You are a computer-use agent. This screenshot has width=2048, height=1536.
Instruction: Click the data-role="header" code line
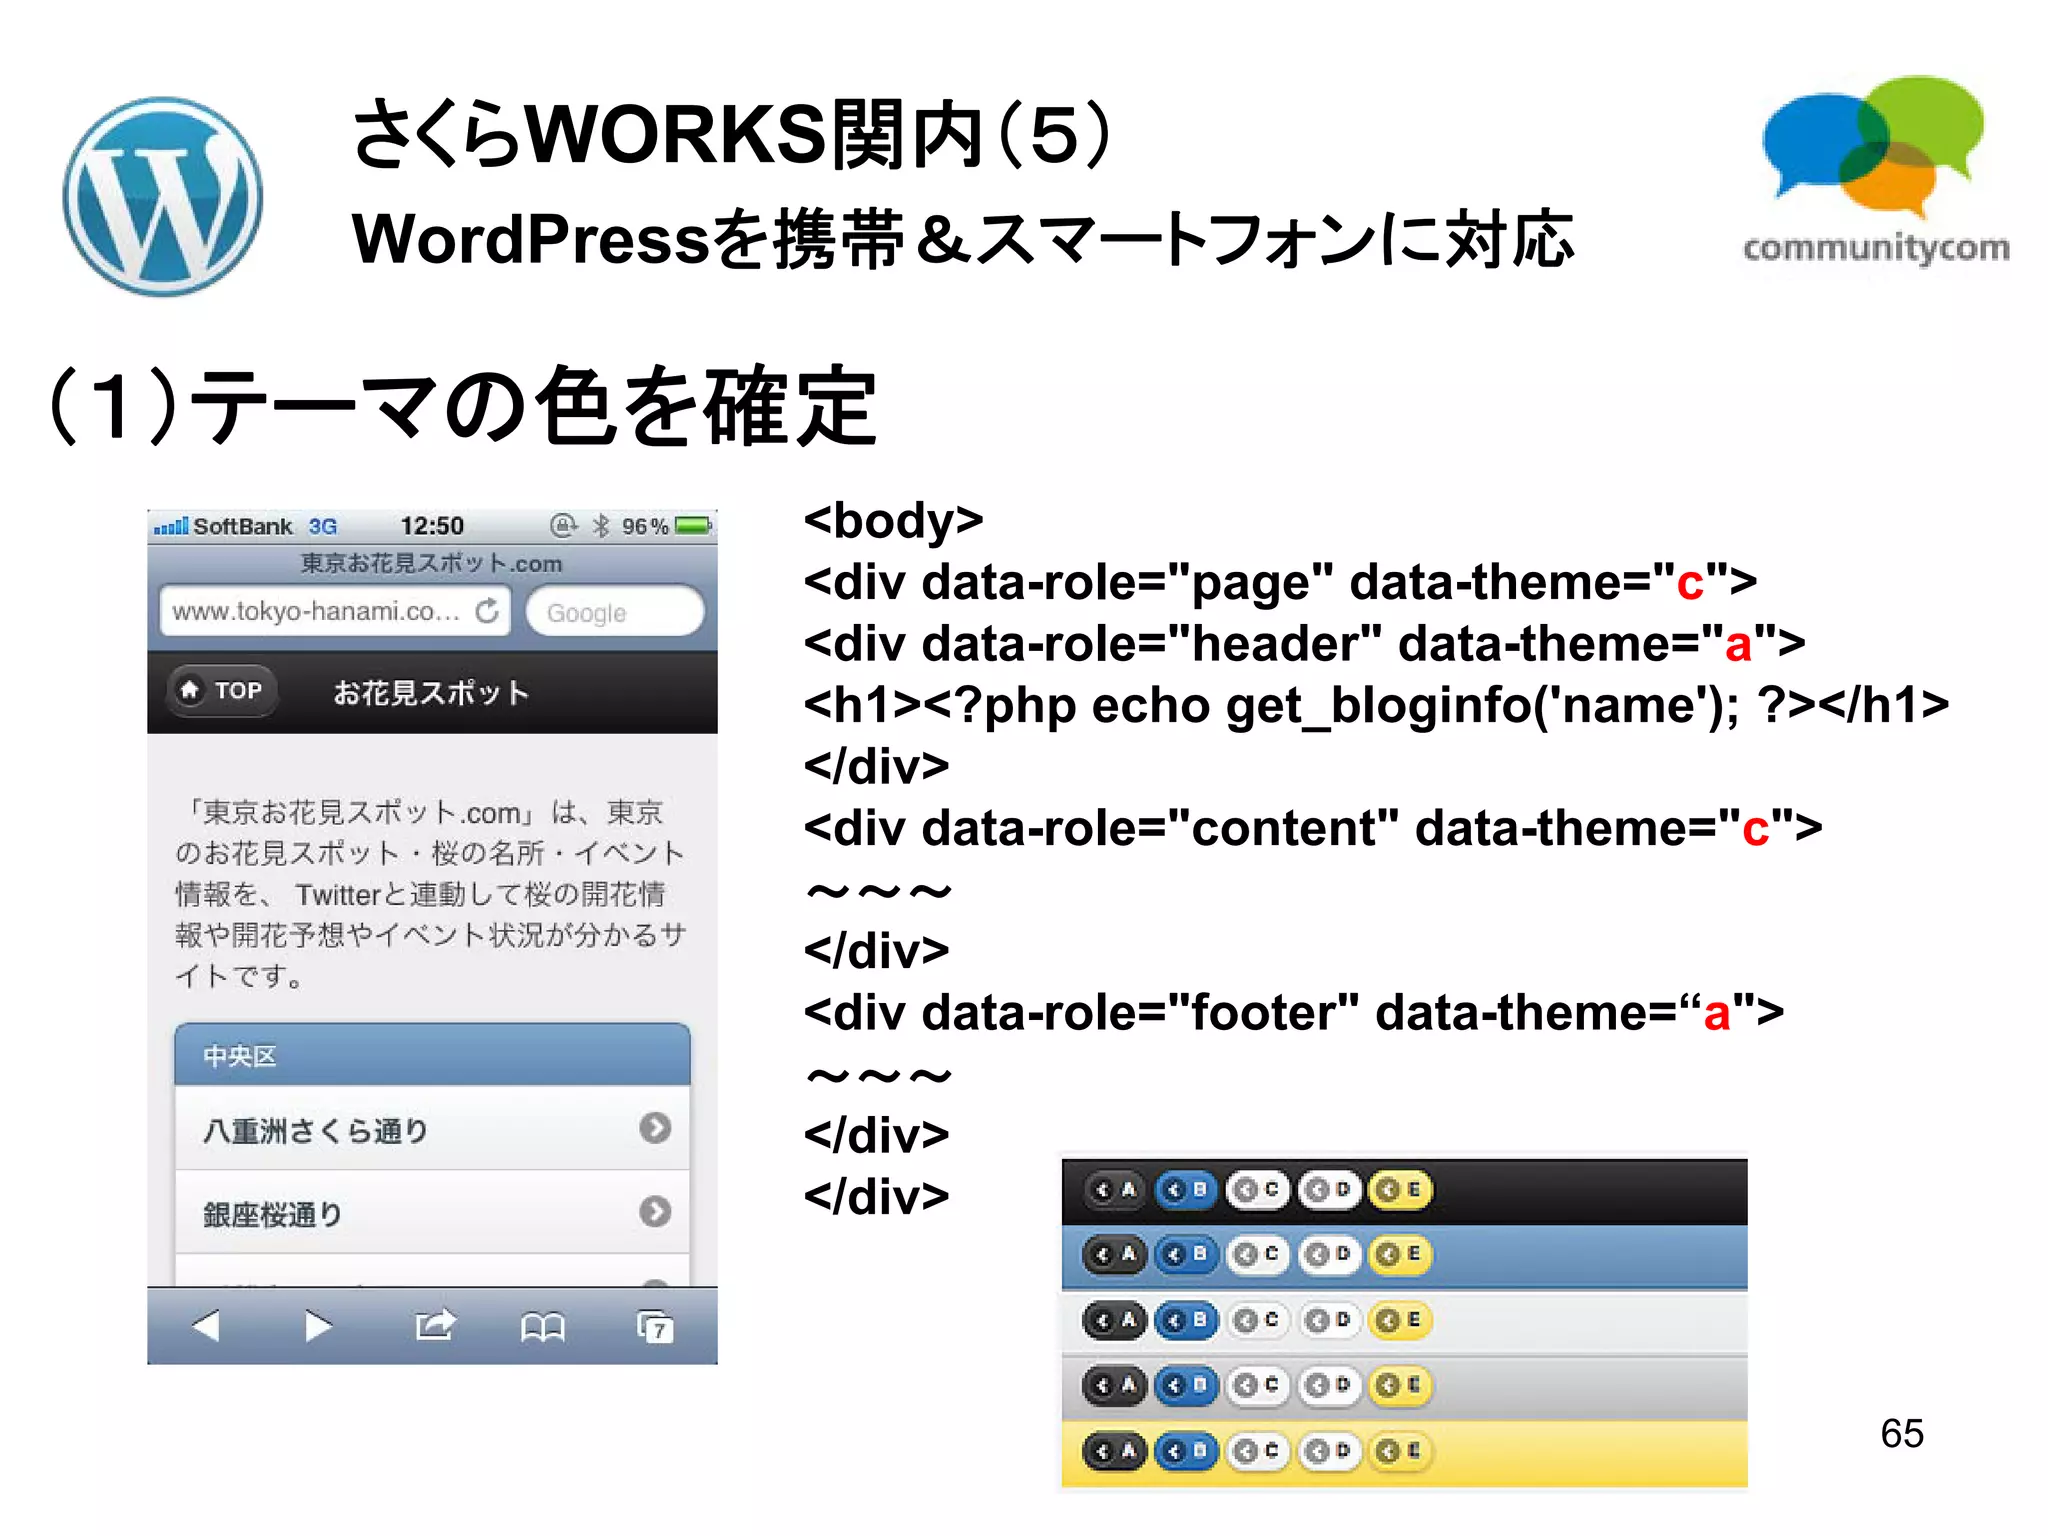(1304, 643)
